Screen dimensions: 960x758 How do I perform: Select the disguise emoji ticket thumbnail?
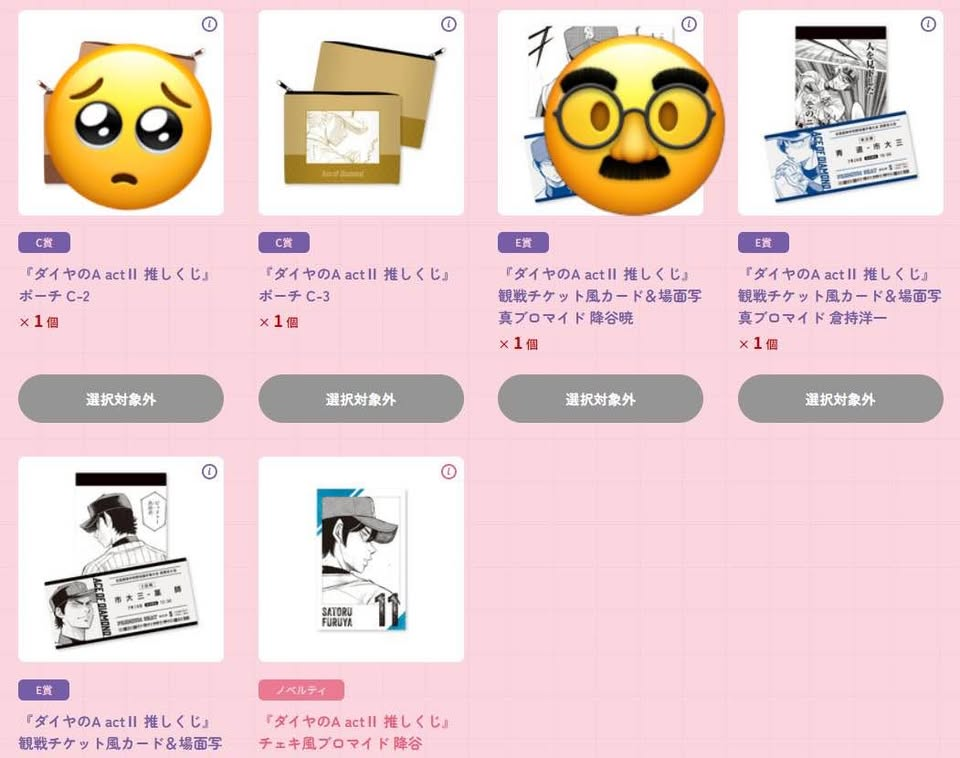601,113
